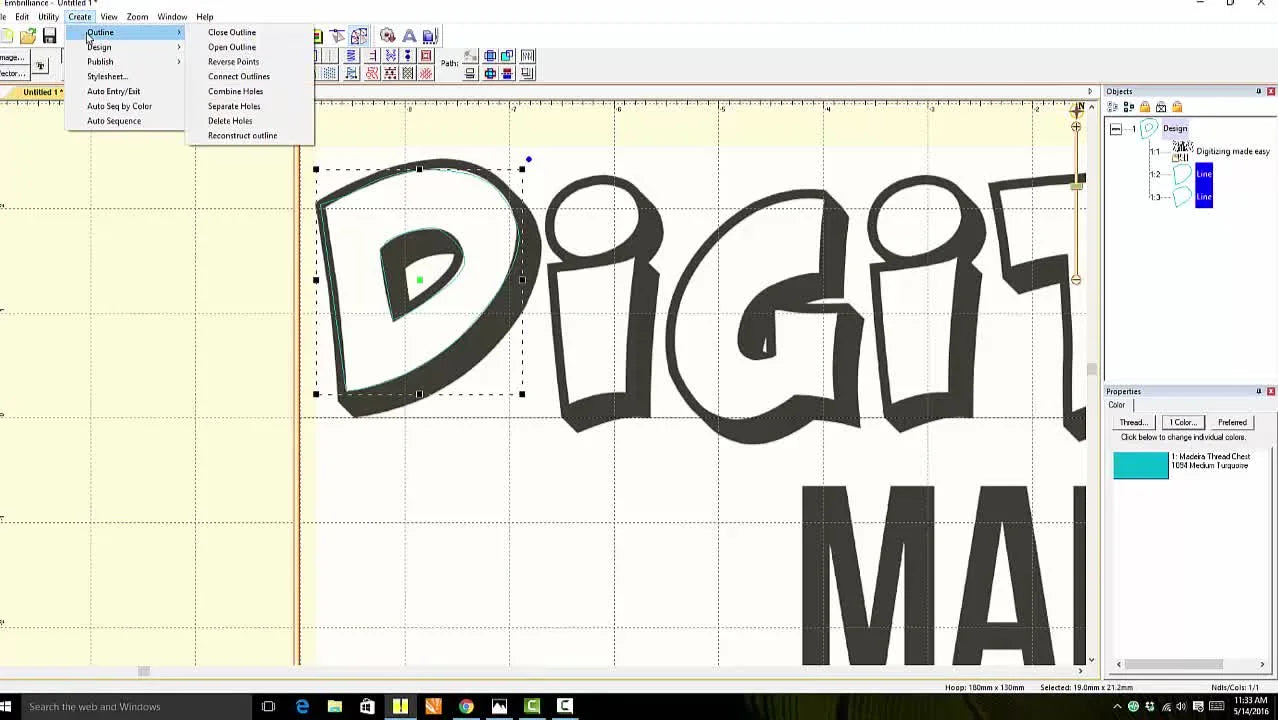The image size is (1278, 720).
Task: Toggle the Objects panel pin
Action: click(x=1258, y=91)
